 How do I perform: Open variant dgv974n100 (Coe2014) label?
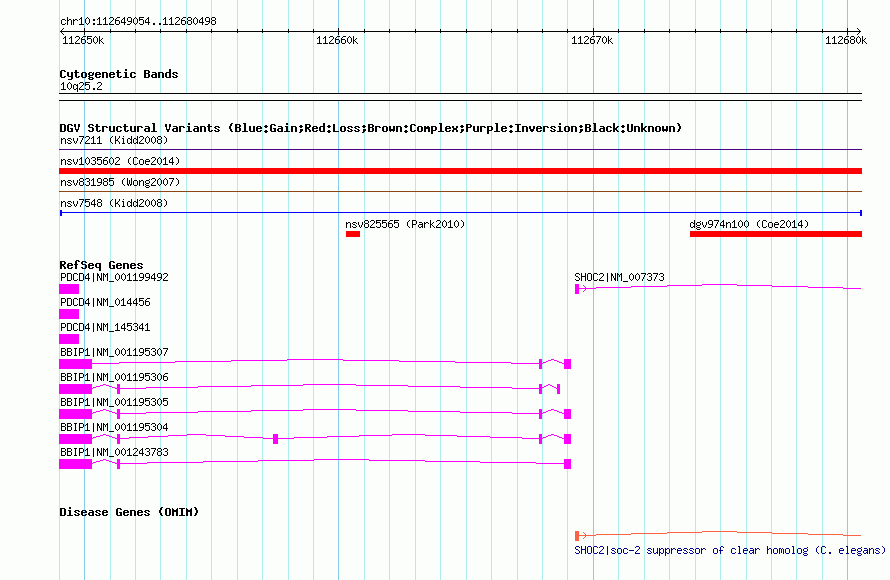[x=749, y=224]
